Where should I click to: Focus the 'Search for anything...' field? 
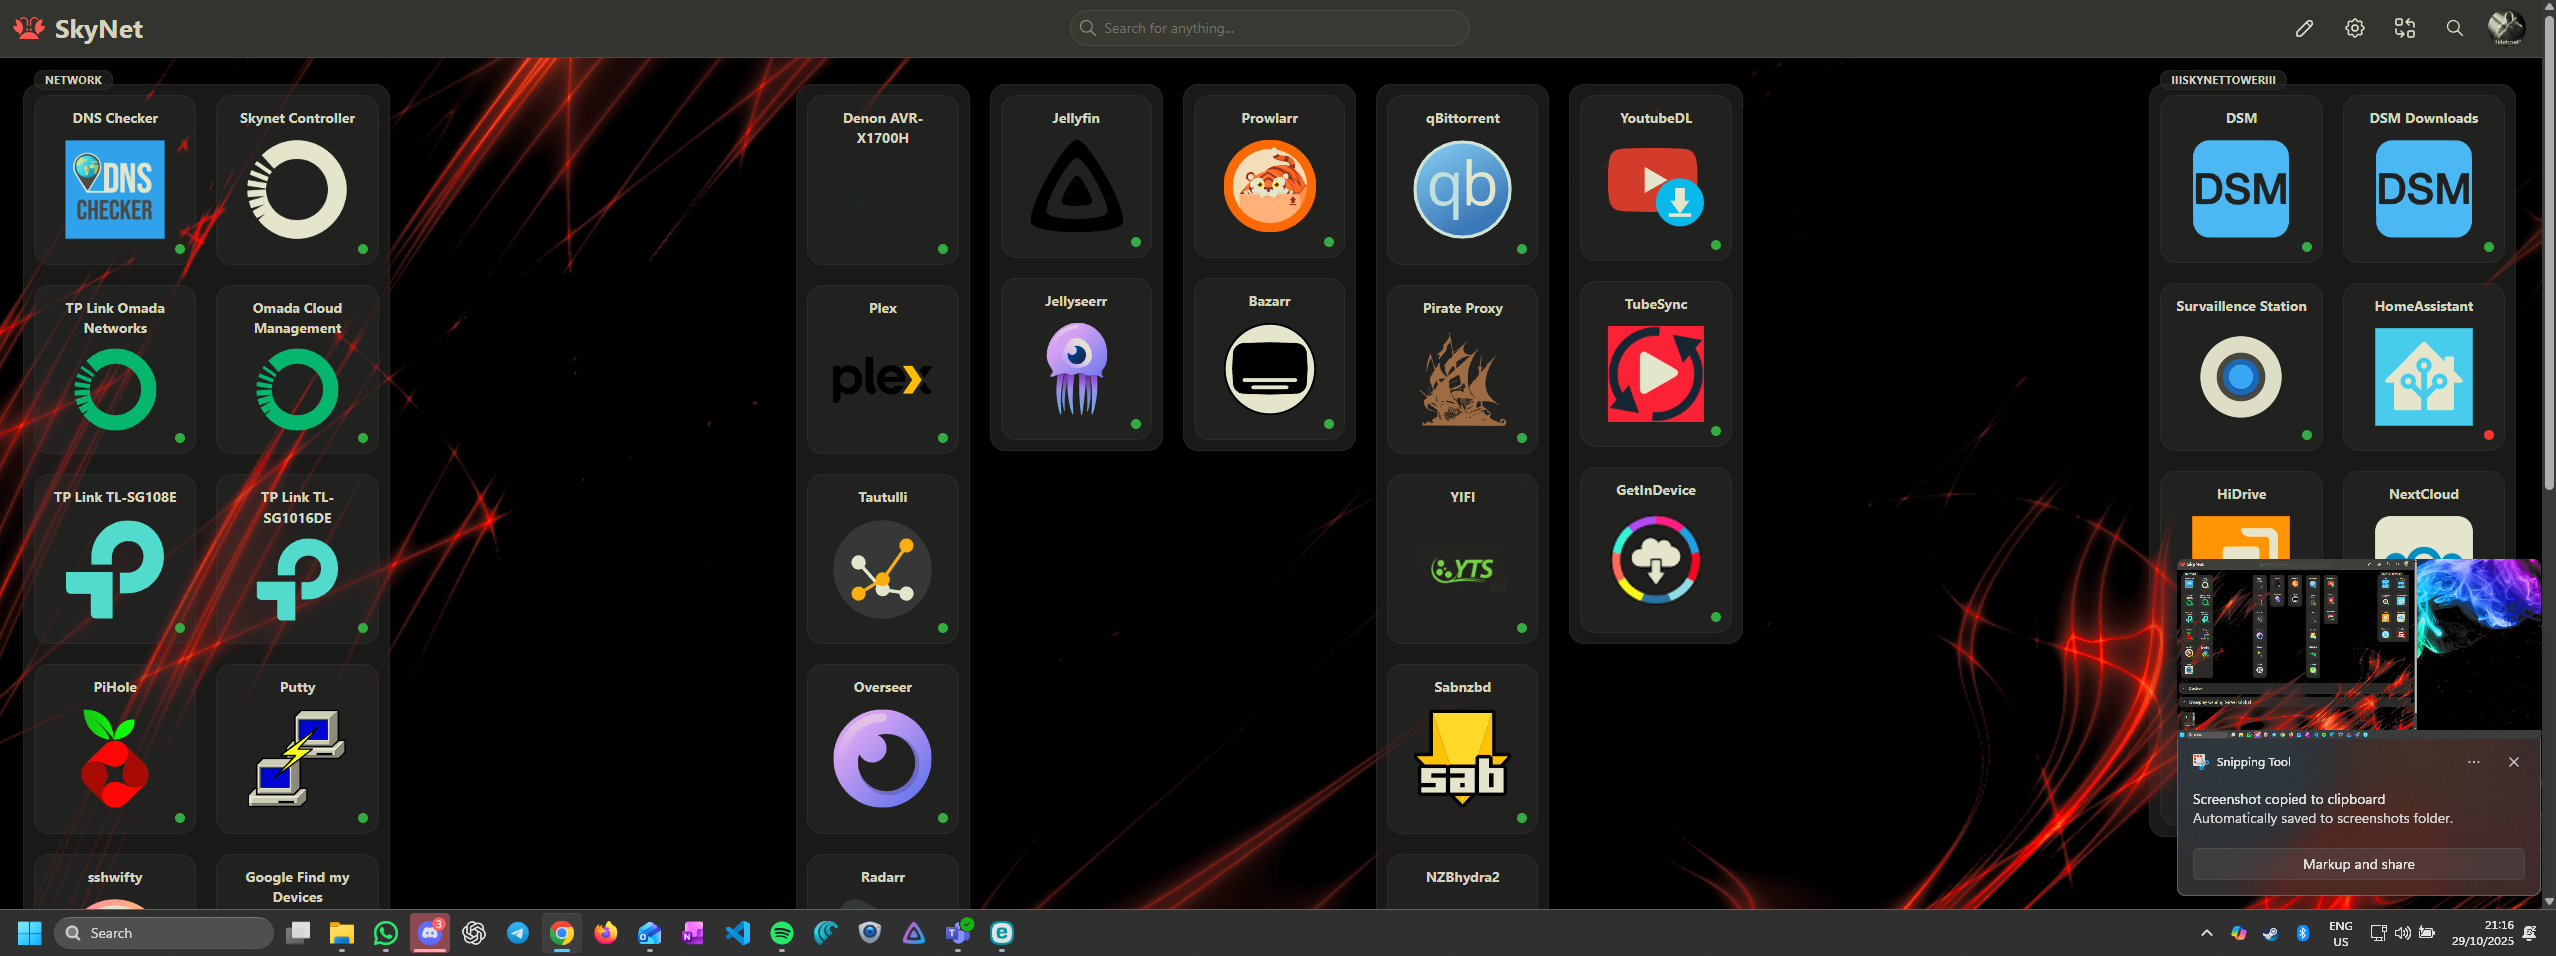(1269, 28)
